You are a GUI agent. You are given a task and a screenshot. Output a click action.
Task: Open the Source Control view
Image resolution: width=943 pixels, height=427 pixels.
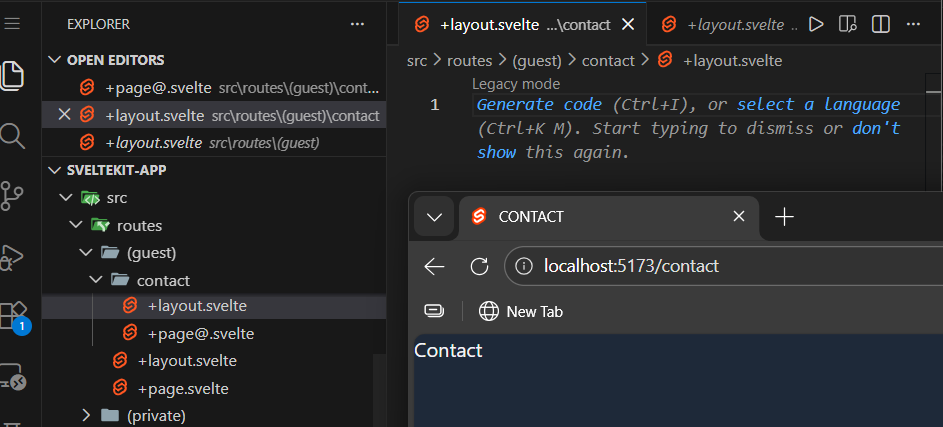tap(12, 196)
